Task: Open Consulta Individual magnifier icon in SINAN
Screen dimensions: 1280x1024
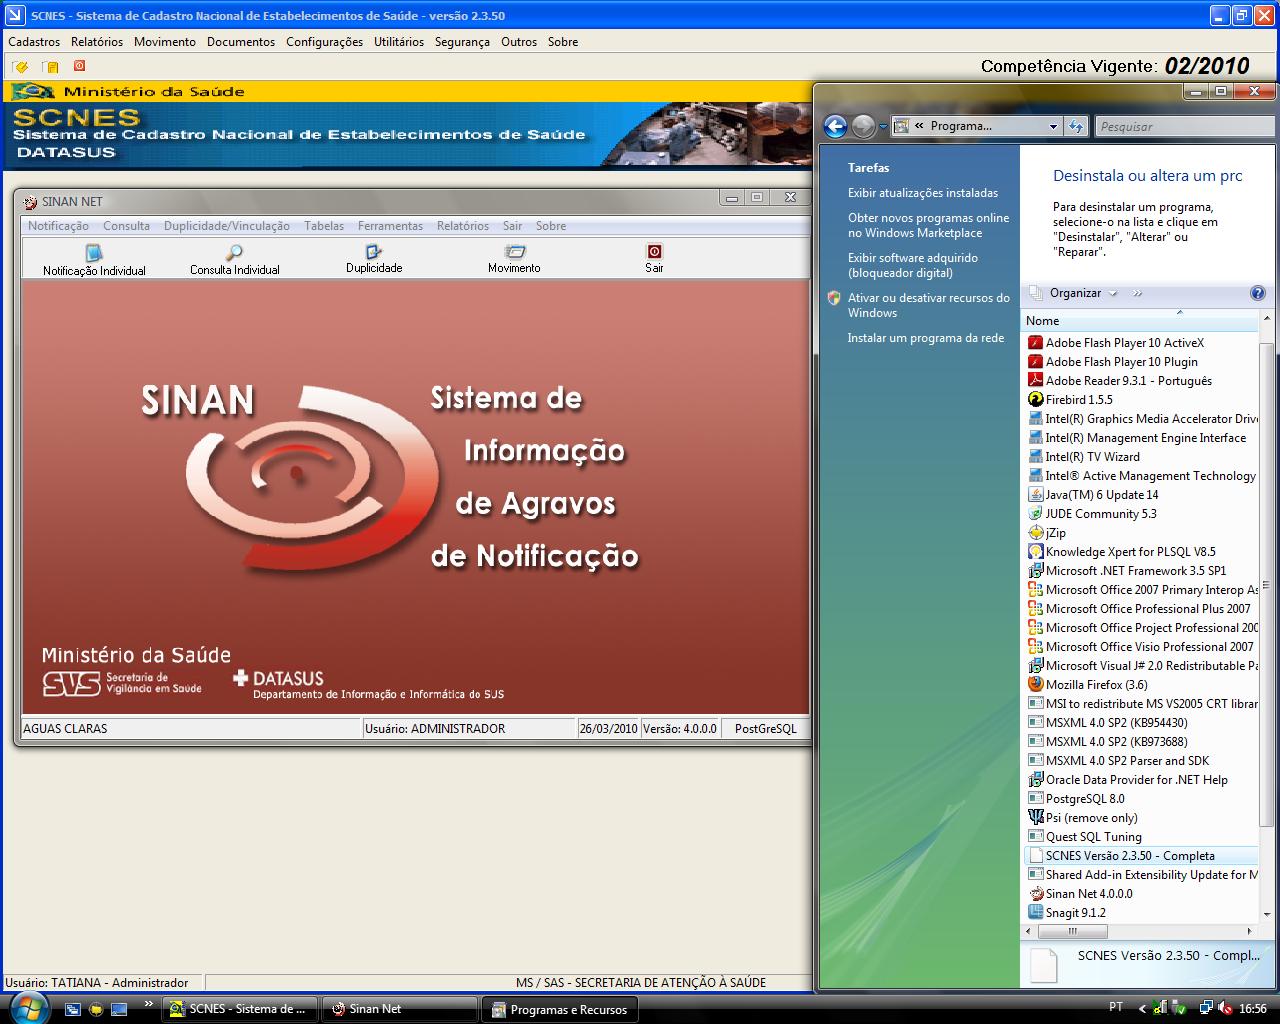Action: click(234, 253)
